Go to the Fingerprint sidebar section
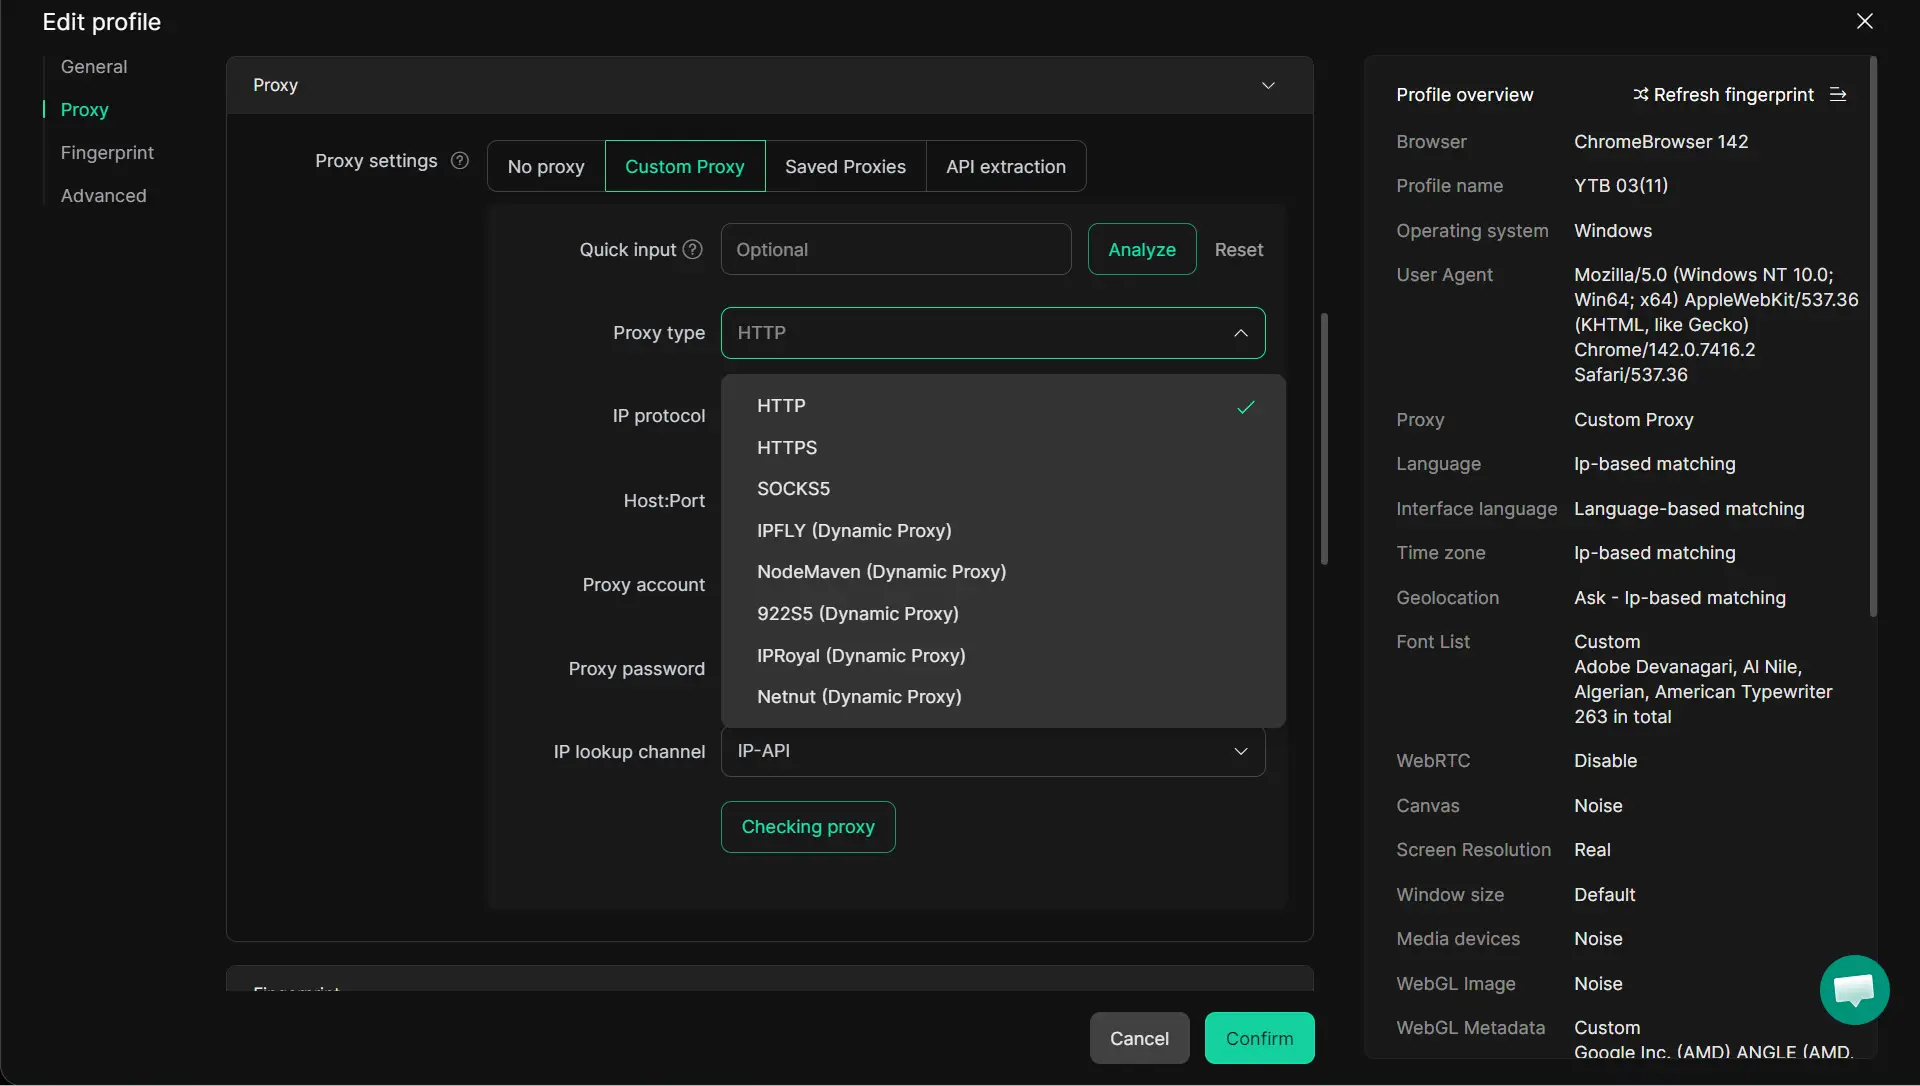This screenshot has height=1086, width=1920. click(107, 153)
